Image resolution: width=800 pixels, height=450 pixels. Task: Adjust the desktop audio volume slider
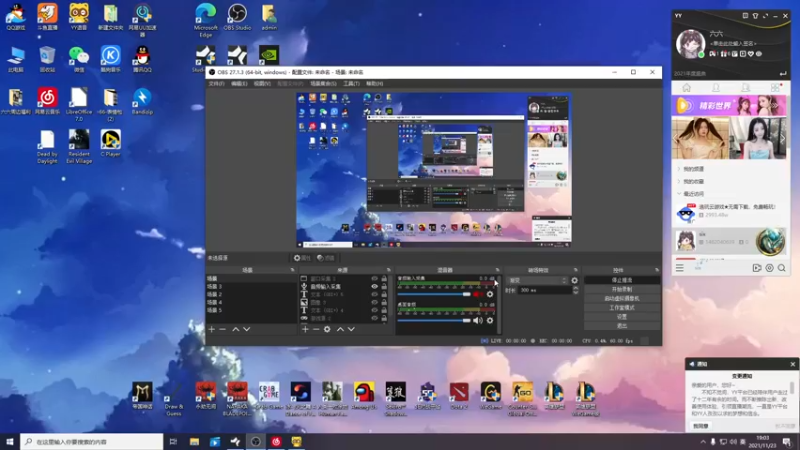[434, 320]
